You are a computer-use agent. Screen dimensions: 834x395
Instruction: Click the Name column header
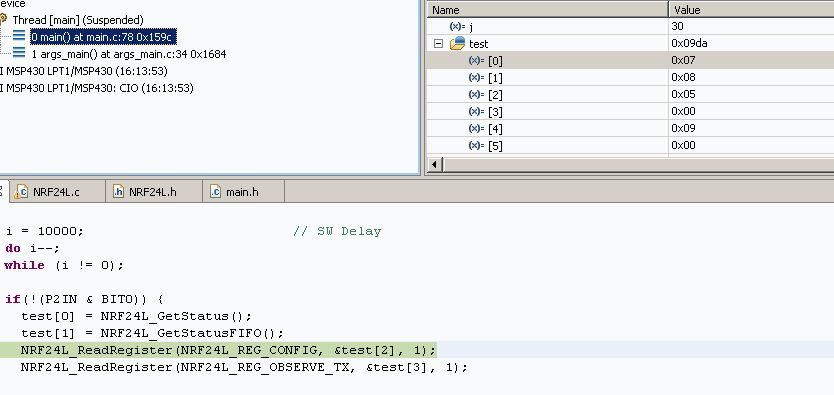pos(548,10)
